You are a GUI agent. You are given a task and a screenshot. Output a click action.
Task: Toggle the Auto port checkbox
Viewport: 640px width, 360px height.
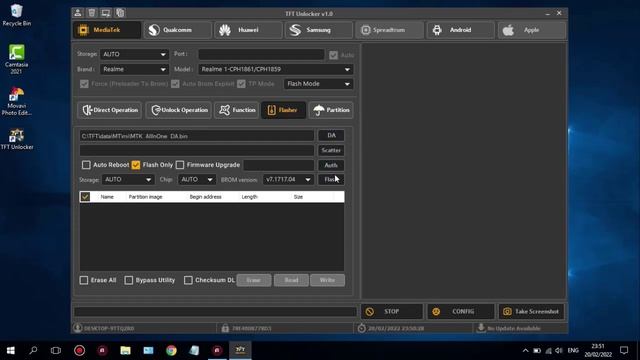(x=333, y=55)
